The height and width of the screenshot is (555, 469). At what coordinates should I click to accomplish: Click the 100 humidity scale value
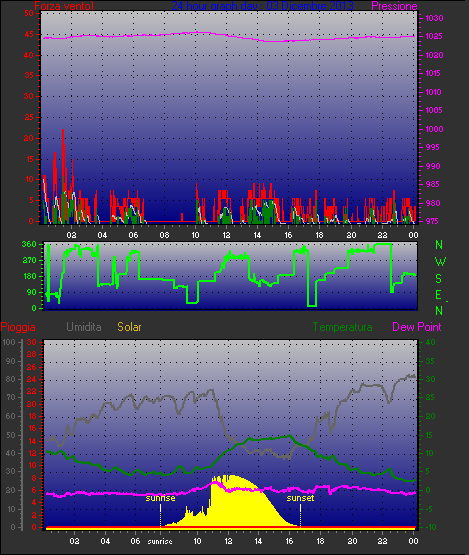8,342
